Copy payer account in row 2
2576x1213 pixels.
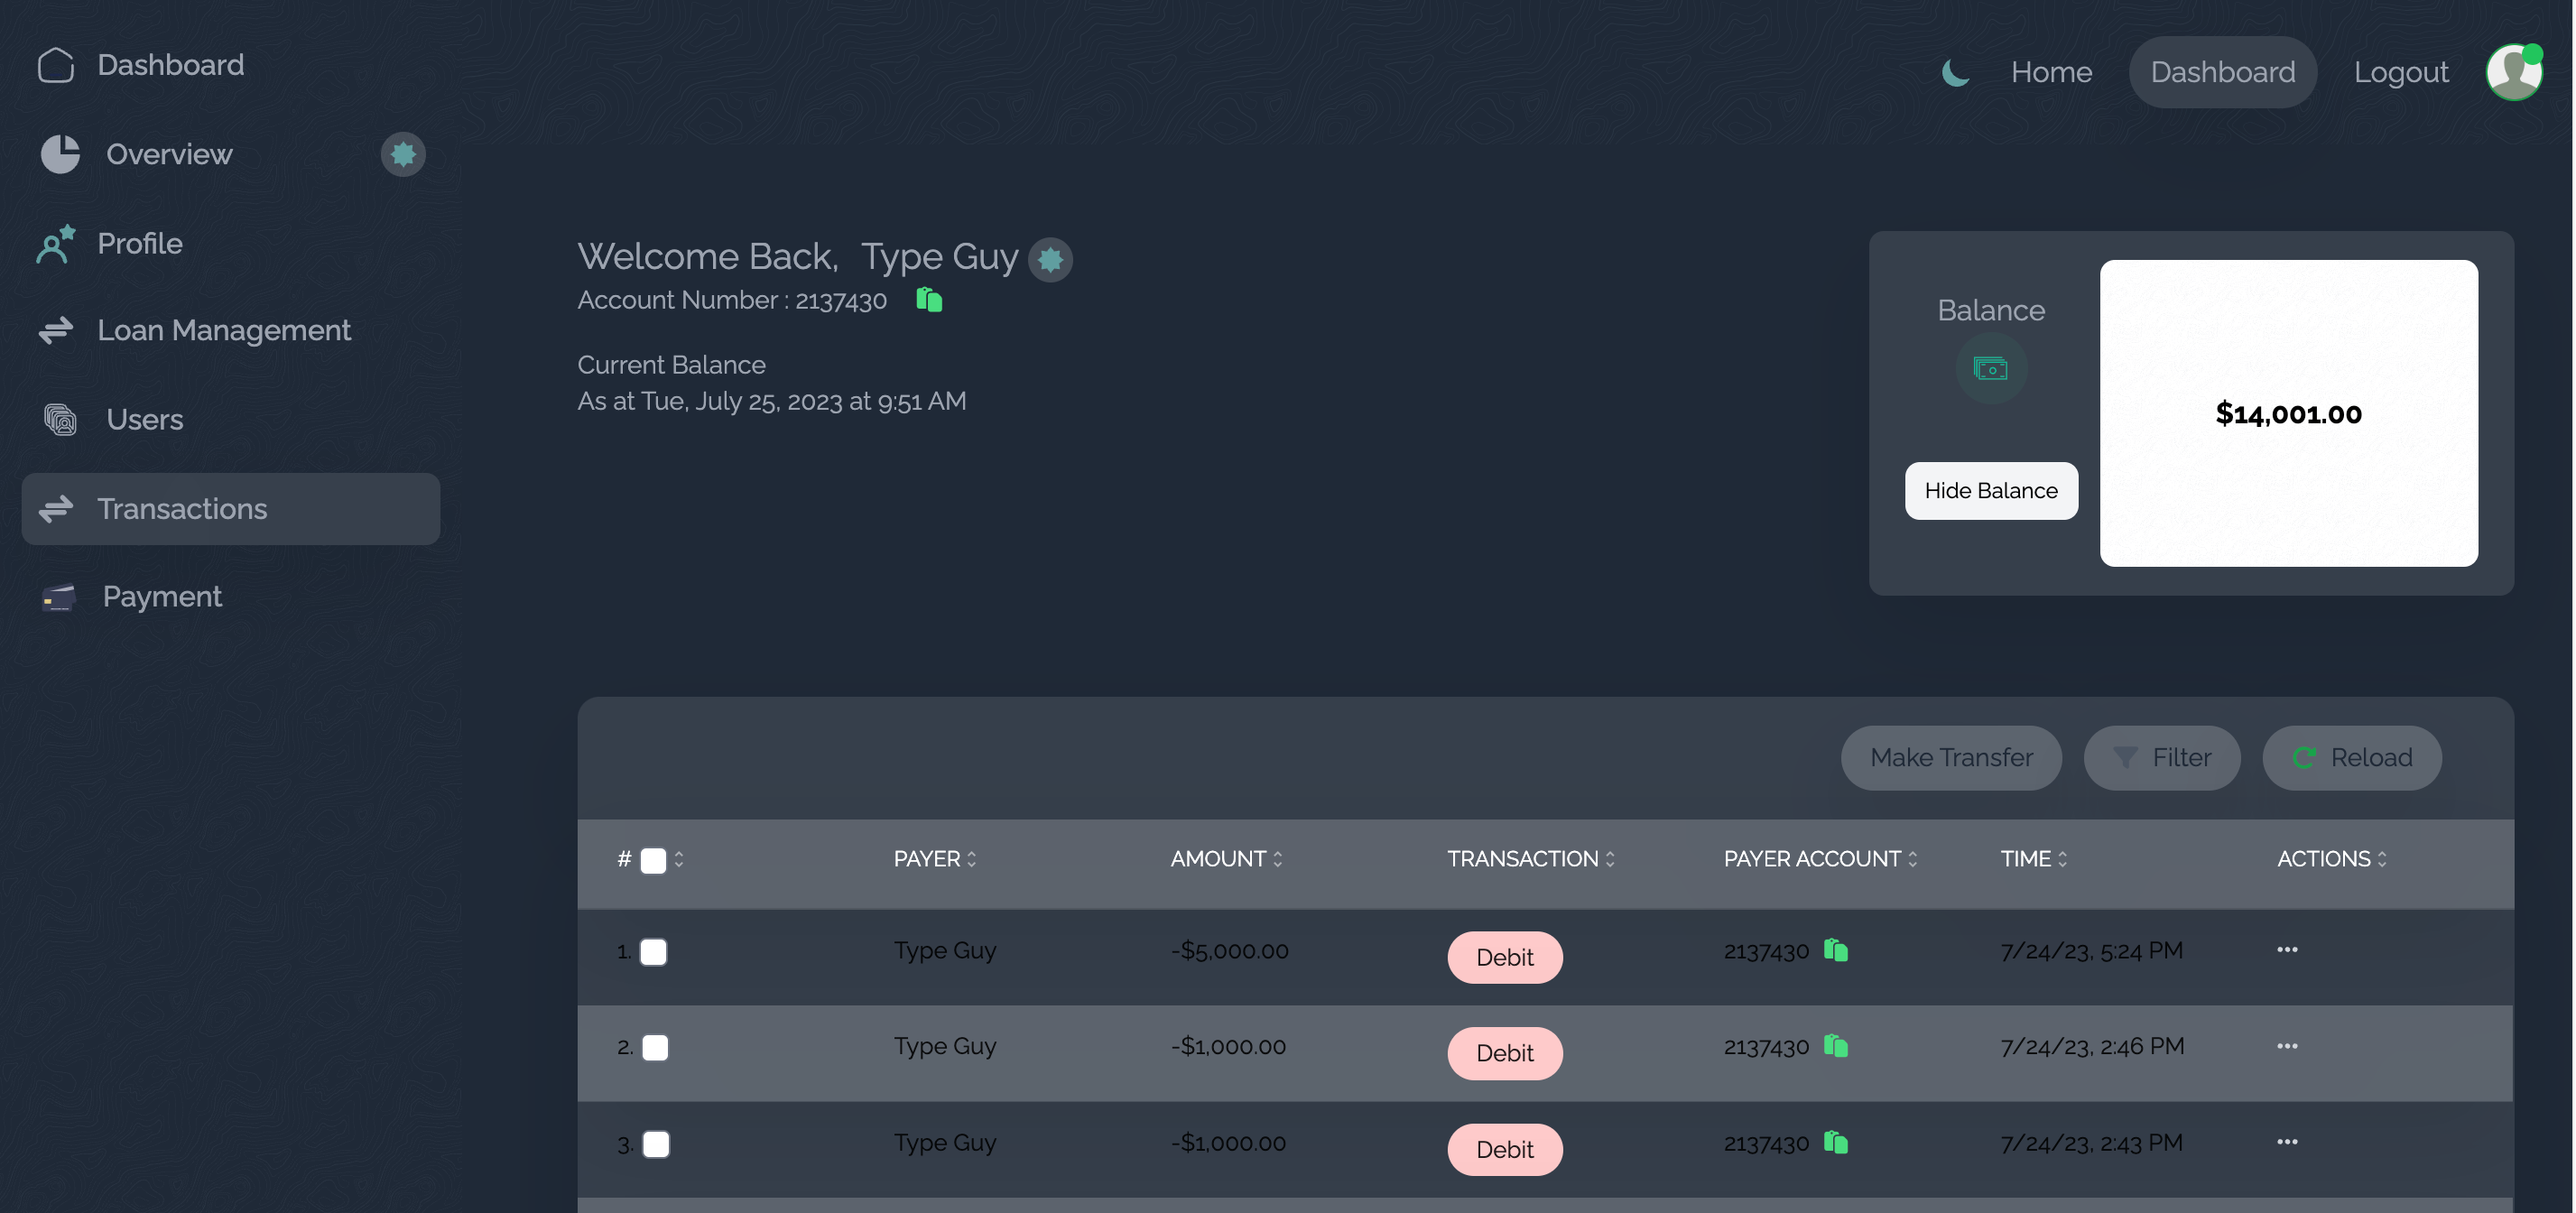click(1836, 1046)
